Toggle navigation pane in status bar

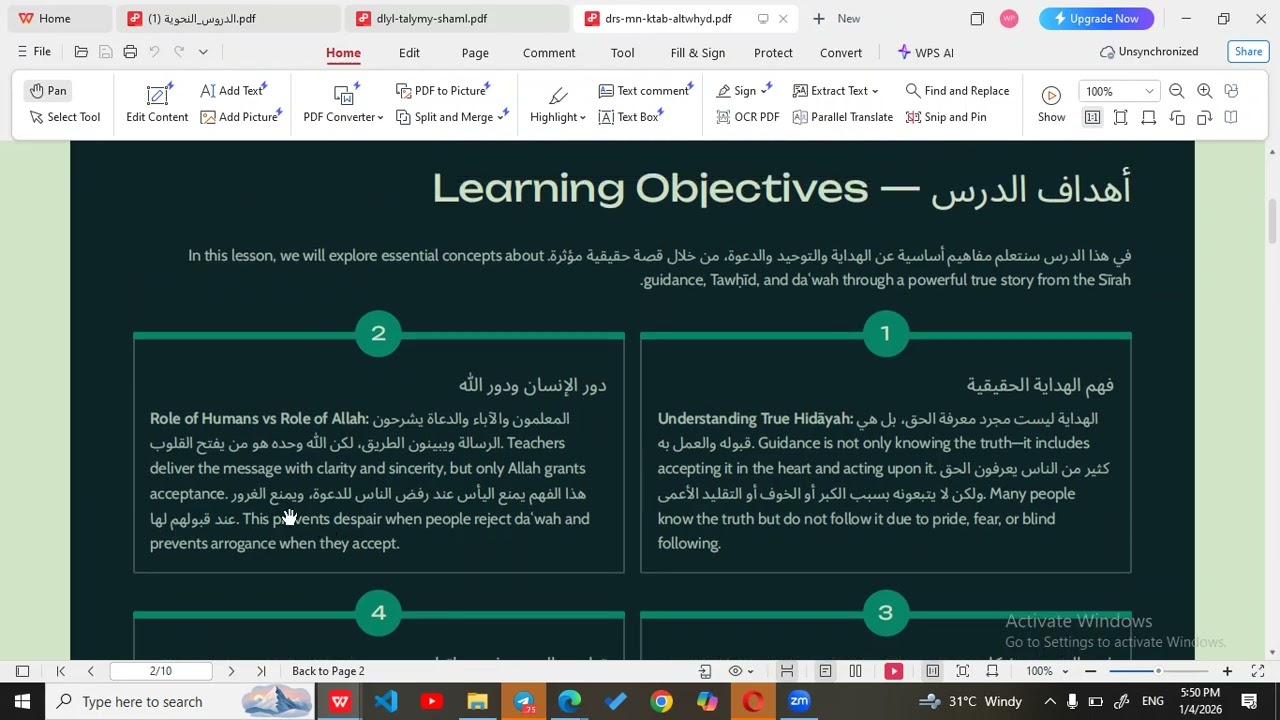tap(22, 671)
